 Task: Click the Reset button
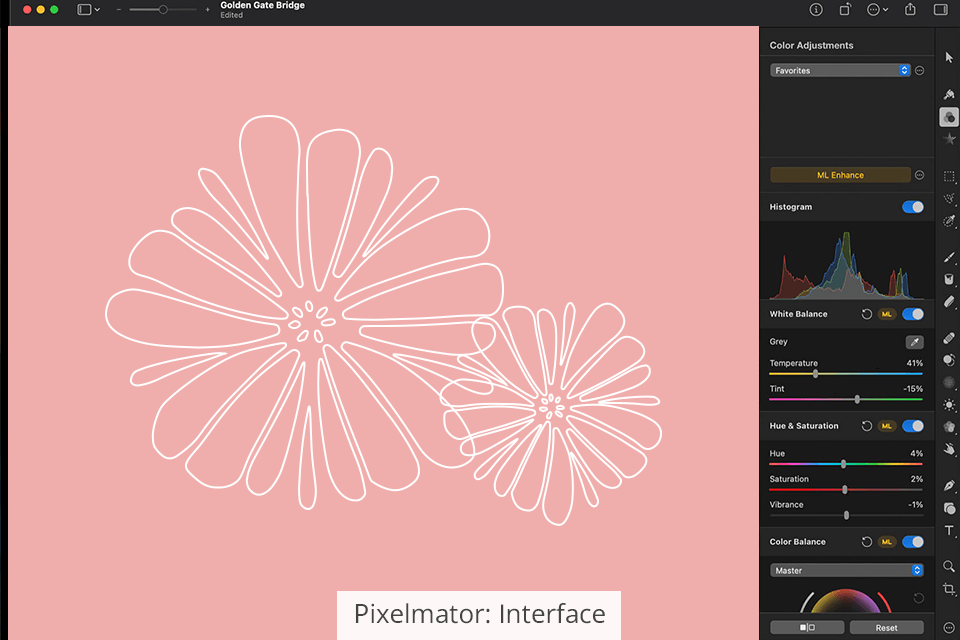tap(886, 628)
